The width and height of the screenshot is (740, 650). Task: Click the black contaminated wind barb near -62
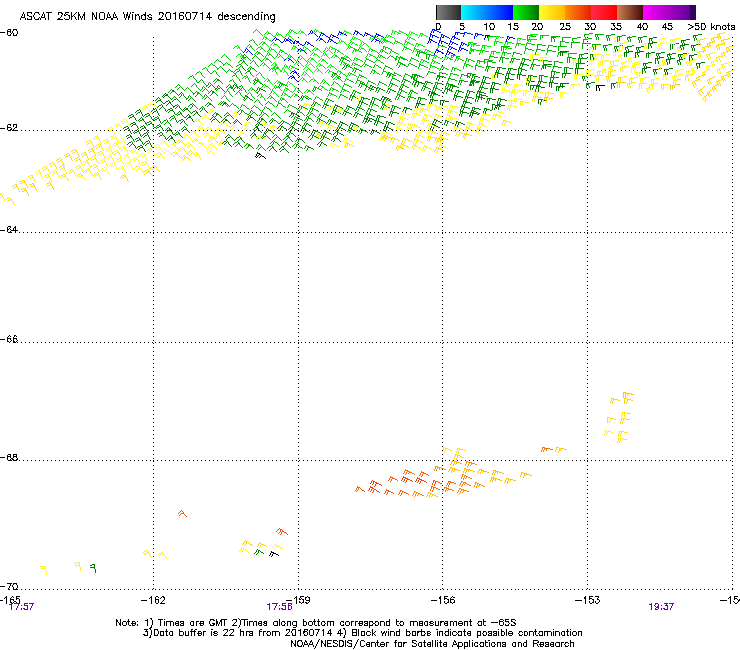[x=261, y=155]
